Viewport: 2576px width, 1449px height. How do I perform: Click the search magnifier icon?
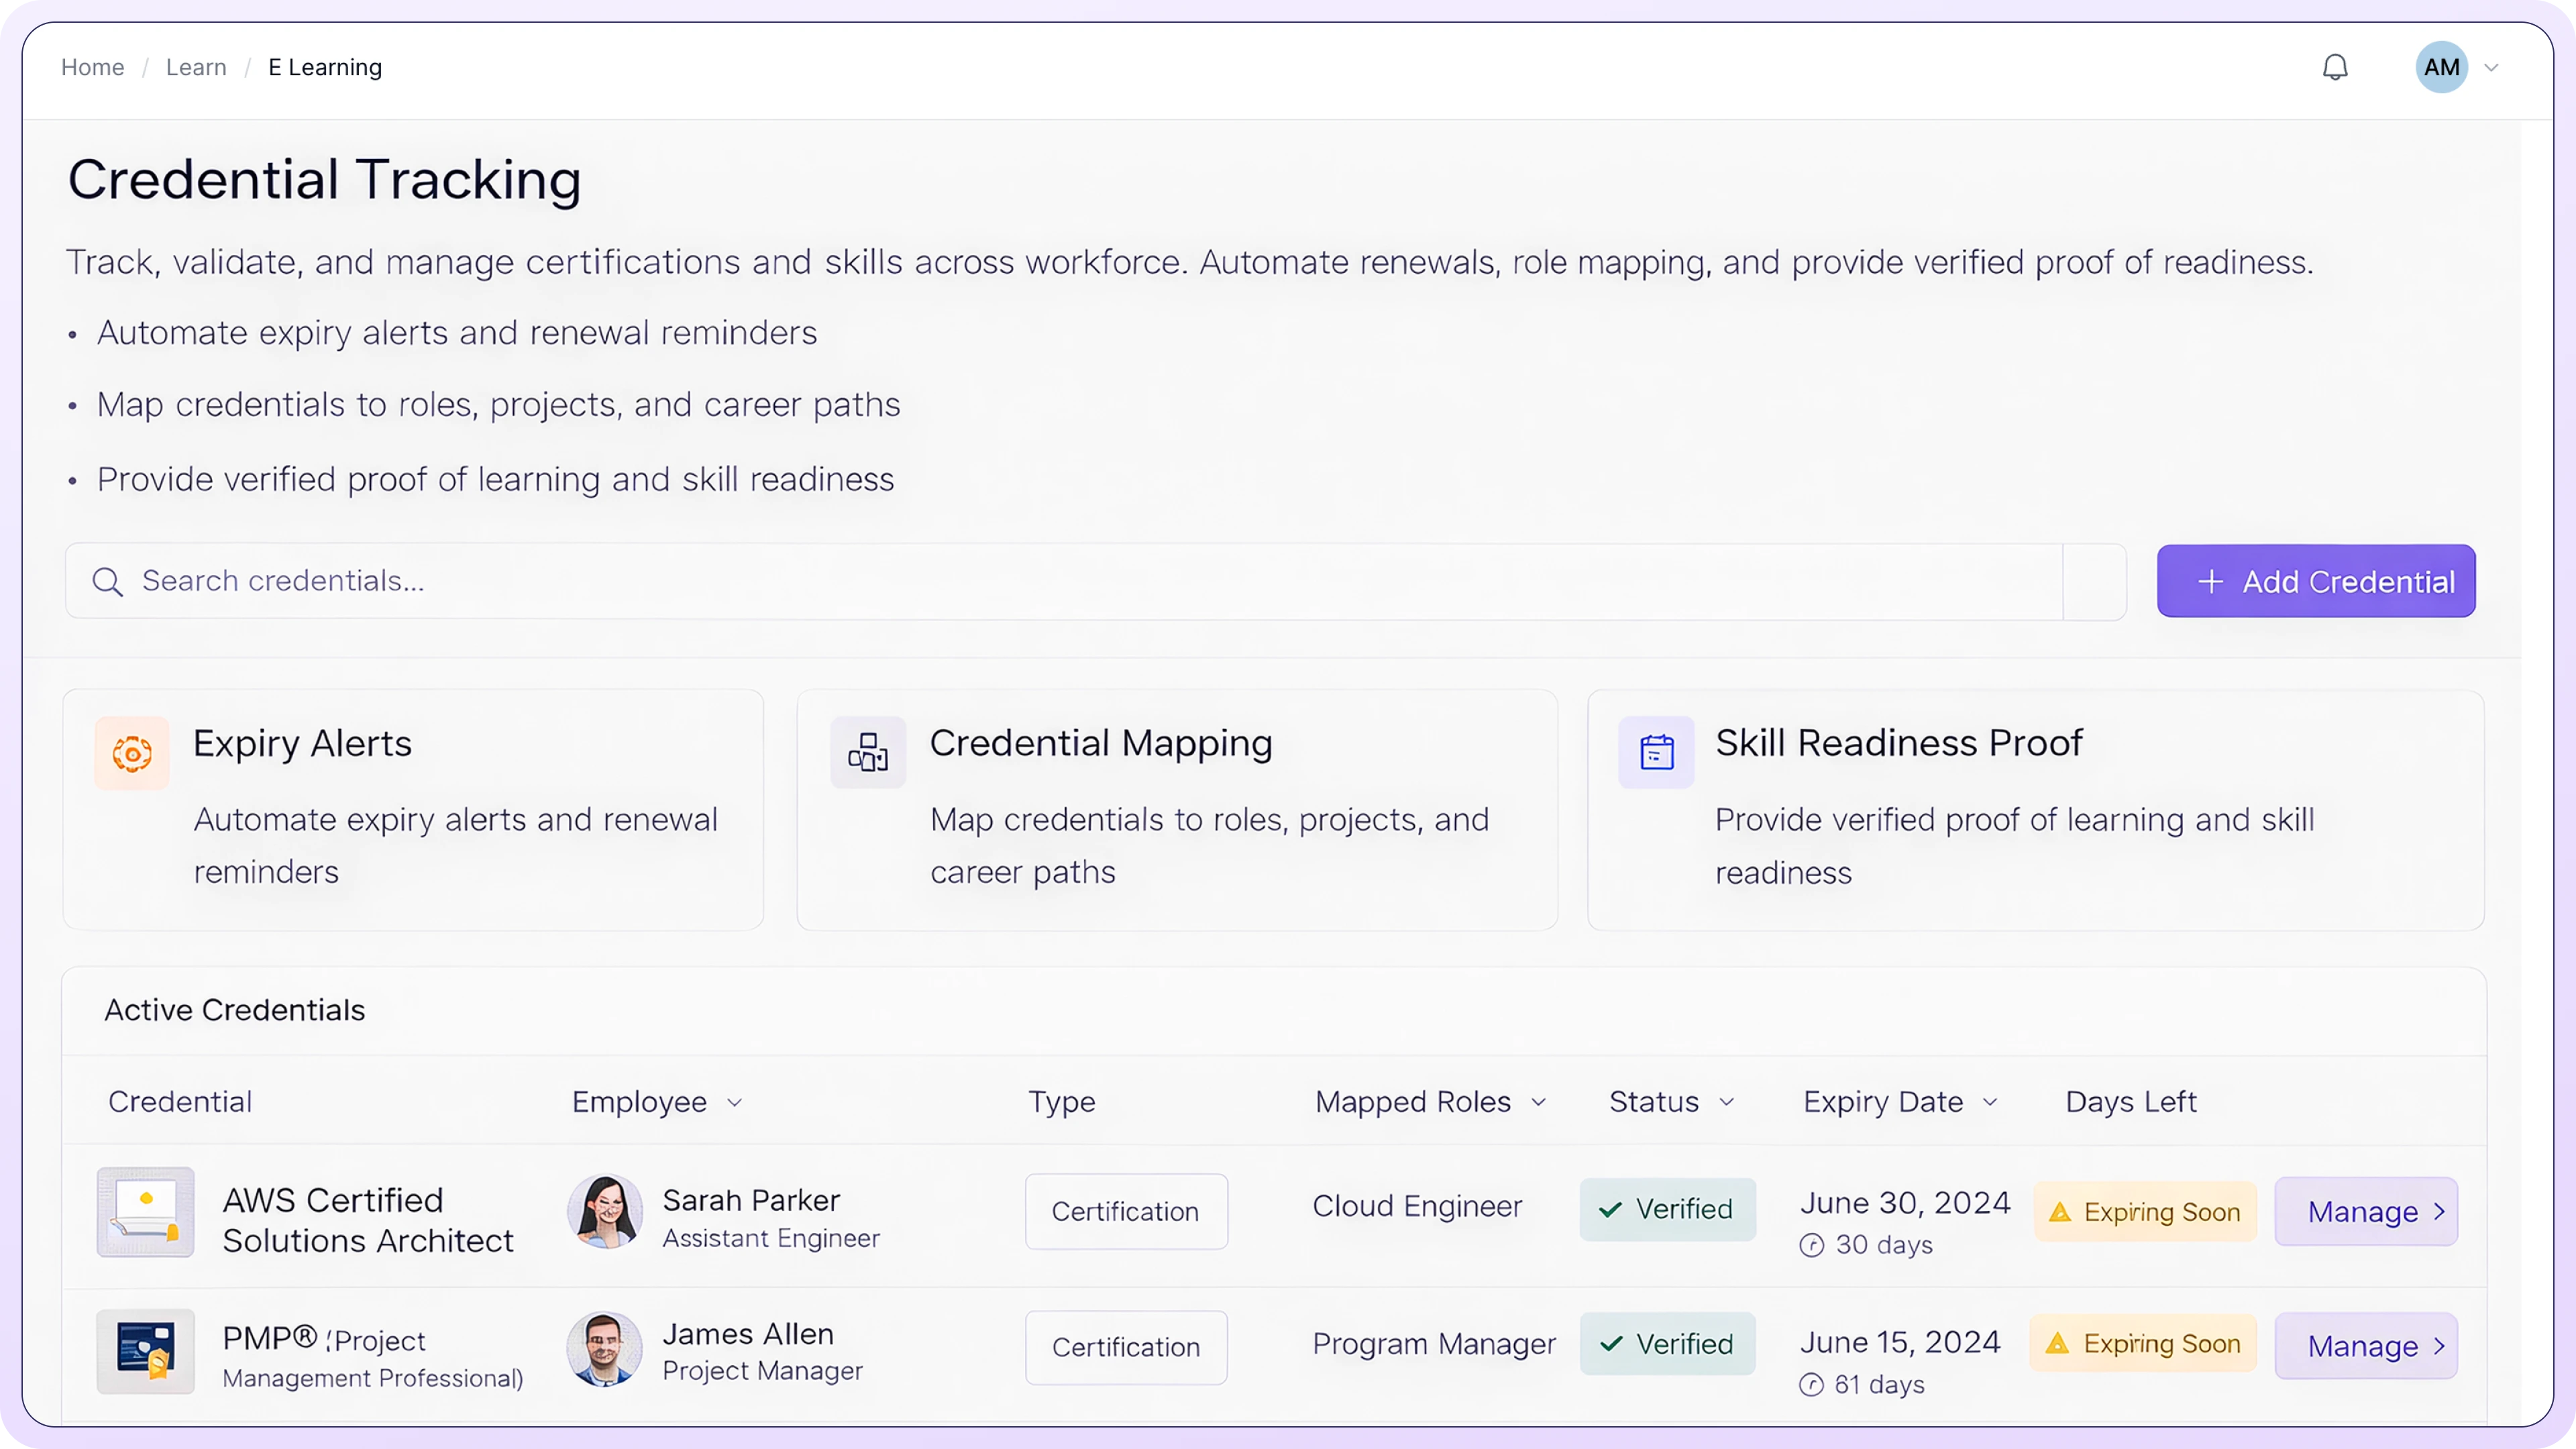pyautogui.click(x=107, y=582)
